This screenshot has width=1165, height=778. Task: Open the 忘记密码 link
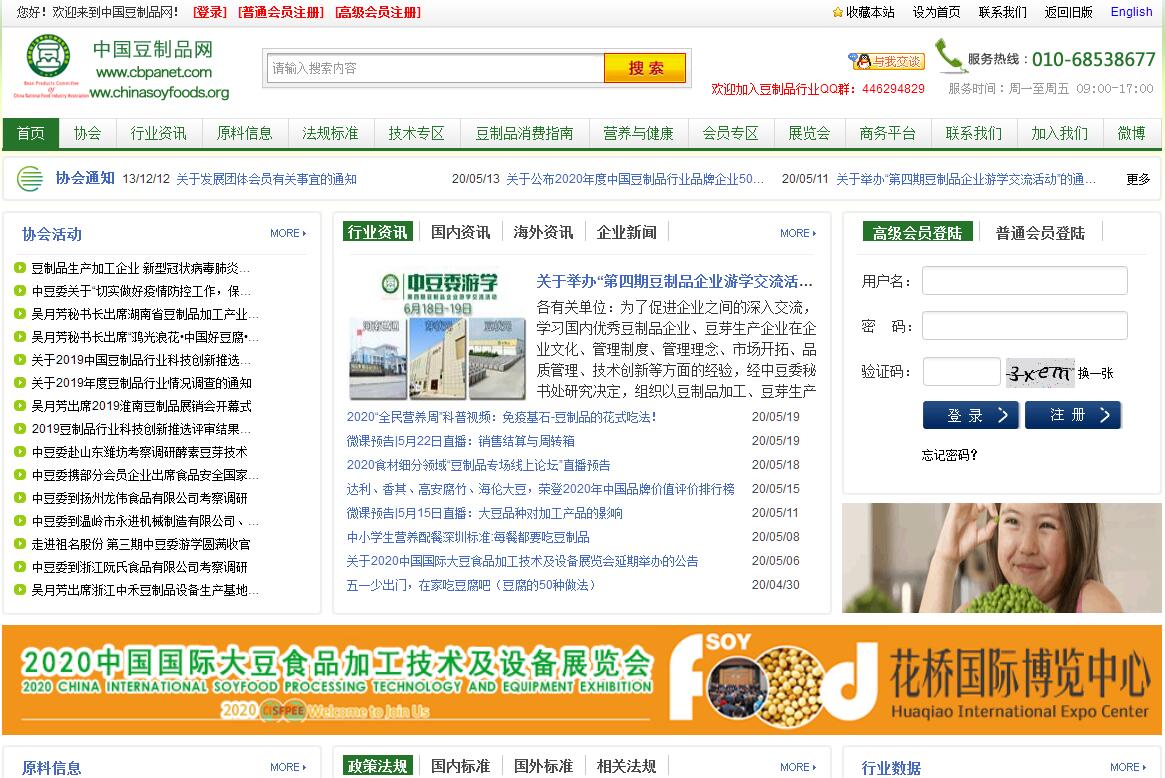tap(949, 455)
